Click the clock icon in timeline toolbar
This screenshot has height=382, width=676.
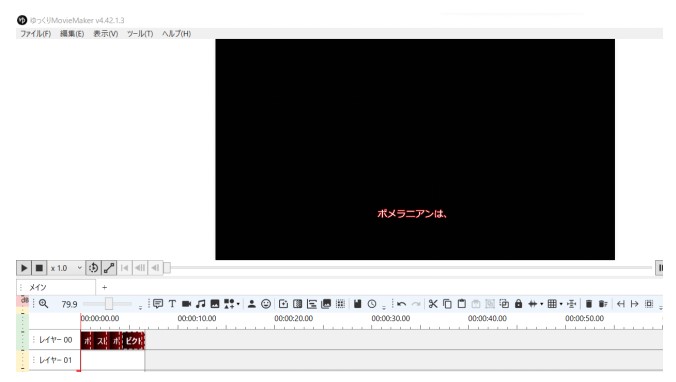(x=372, y=304)
